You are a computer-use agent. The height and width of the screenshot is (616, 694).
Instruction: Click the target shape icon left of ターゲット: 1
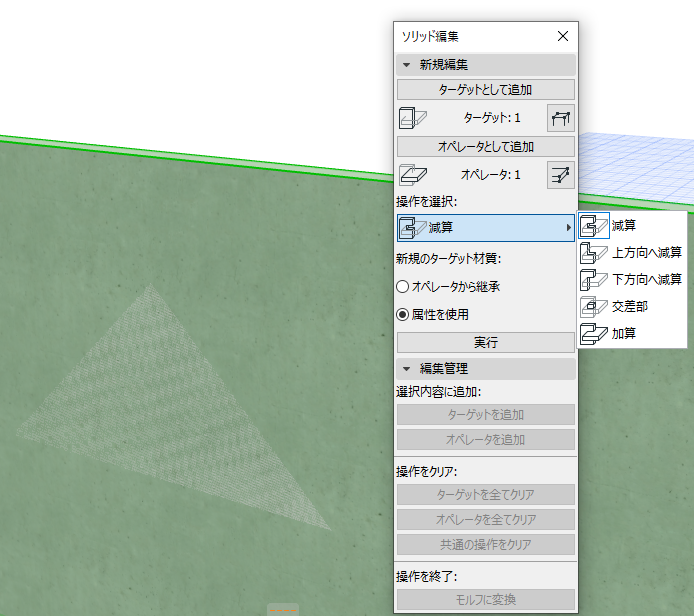(413, 118)
